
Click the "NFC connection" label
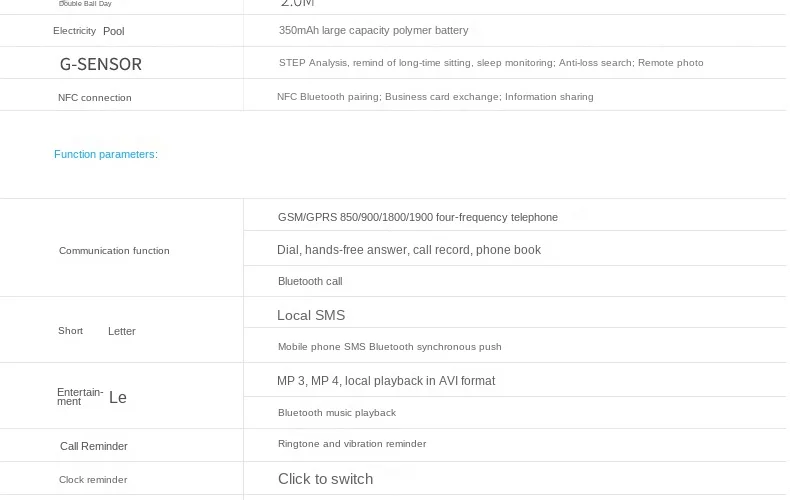(95, 98)
